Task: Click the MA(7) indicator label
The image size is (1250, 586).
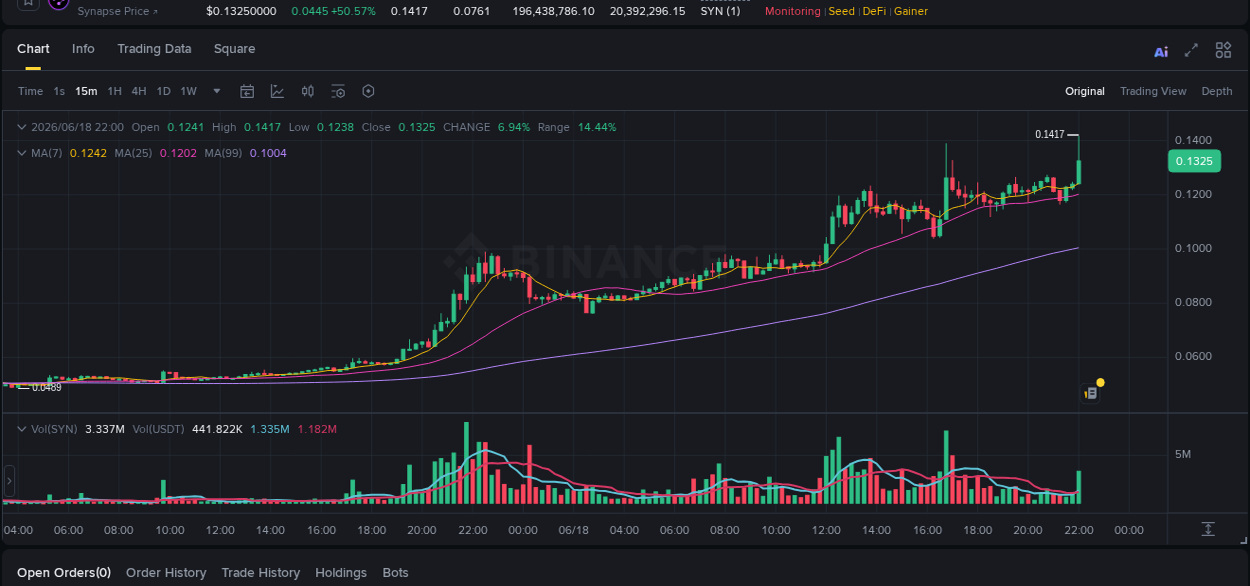Action: 46,153
